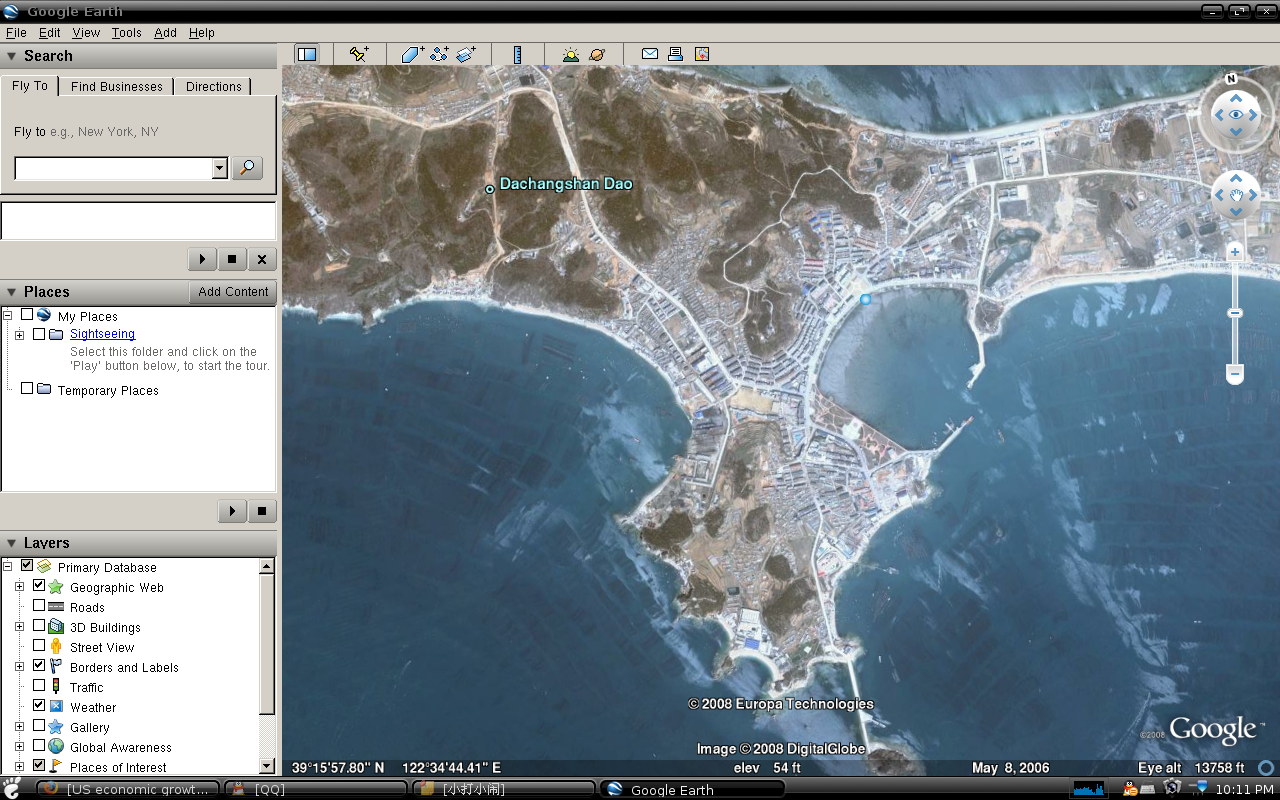Viewport: 1280px width, 800px height.
Task: Open the ruler measurement tool
Action: [517, 54]
